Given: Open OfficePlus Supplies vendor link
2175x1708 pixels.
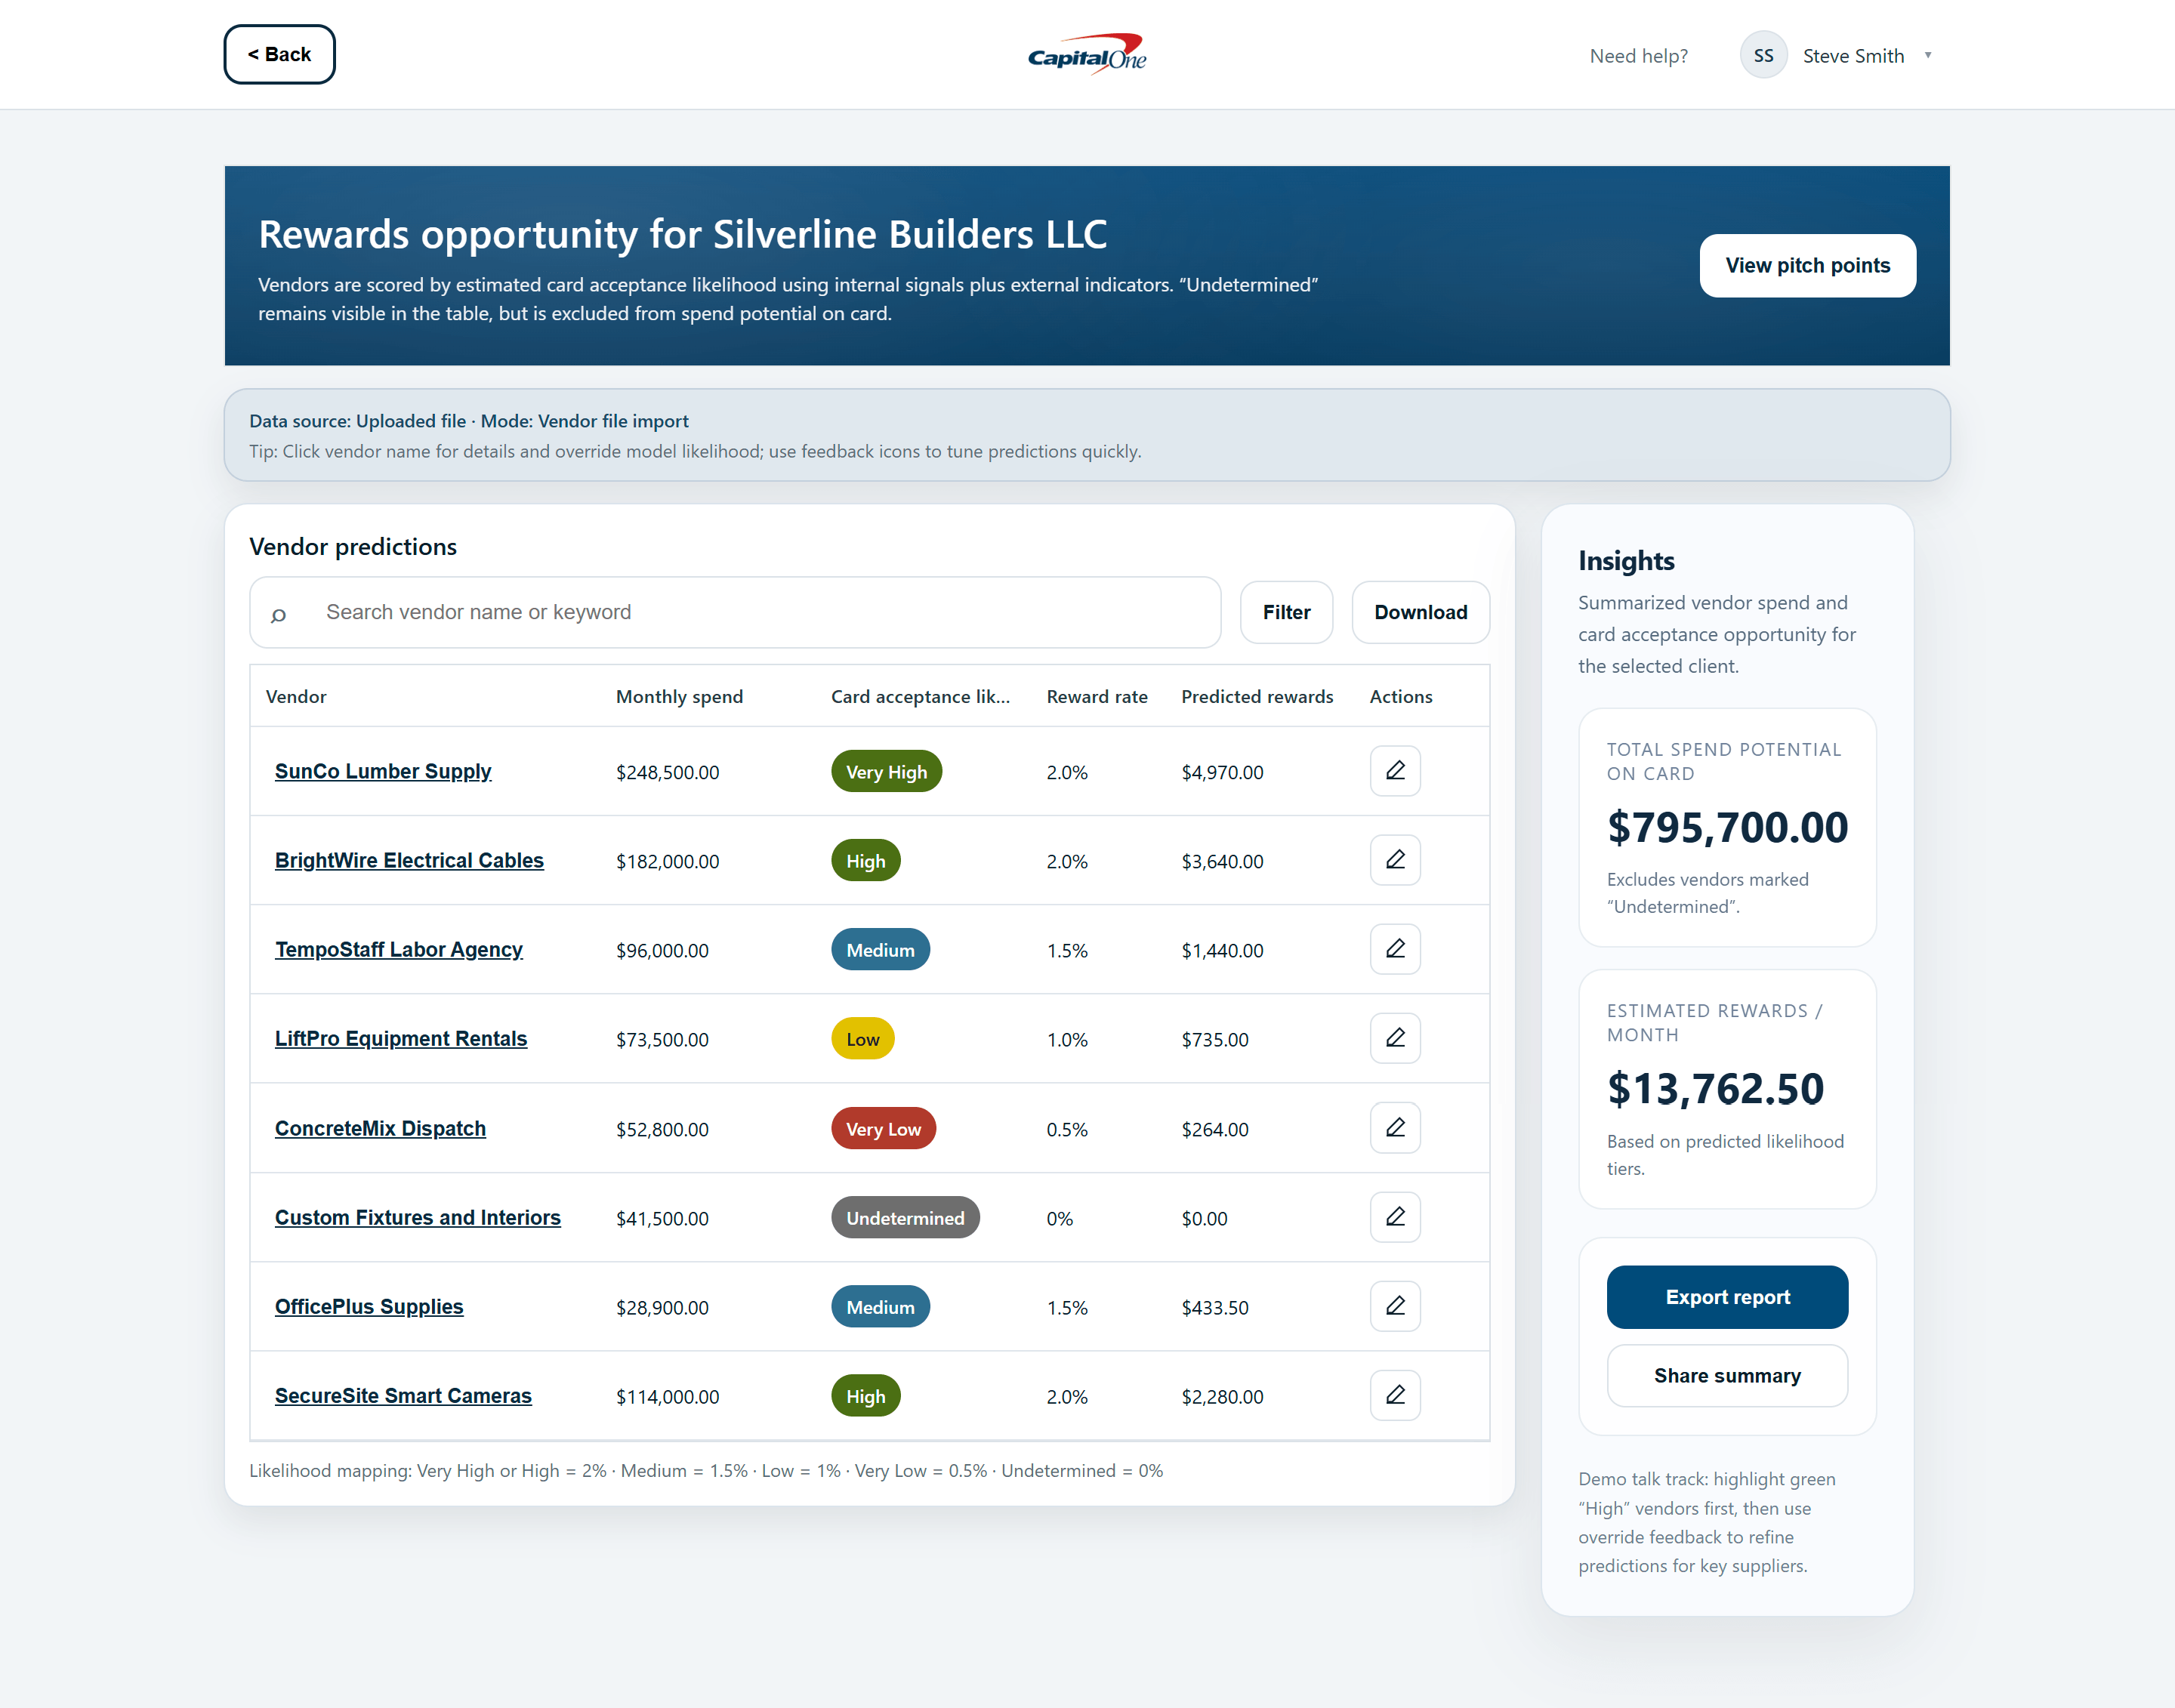Looking at the screenshot, I should (x=369, y=1306).
